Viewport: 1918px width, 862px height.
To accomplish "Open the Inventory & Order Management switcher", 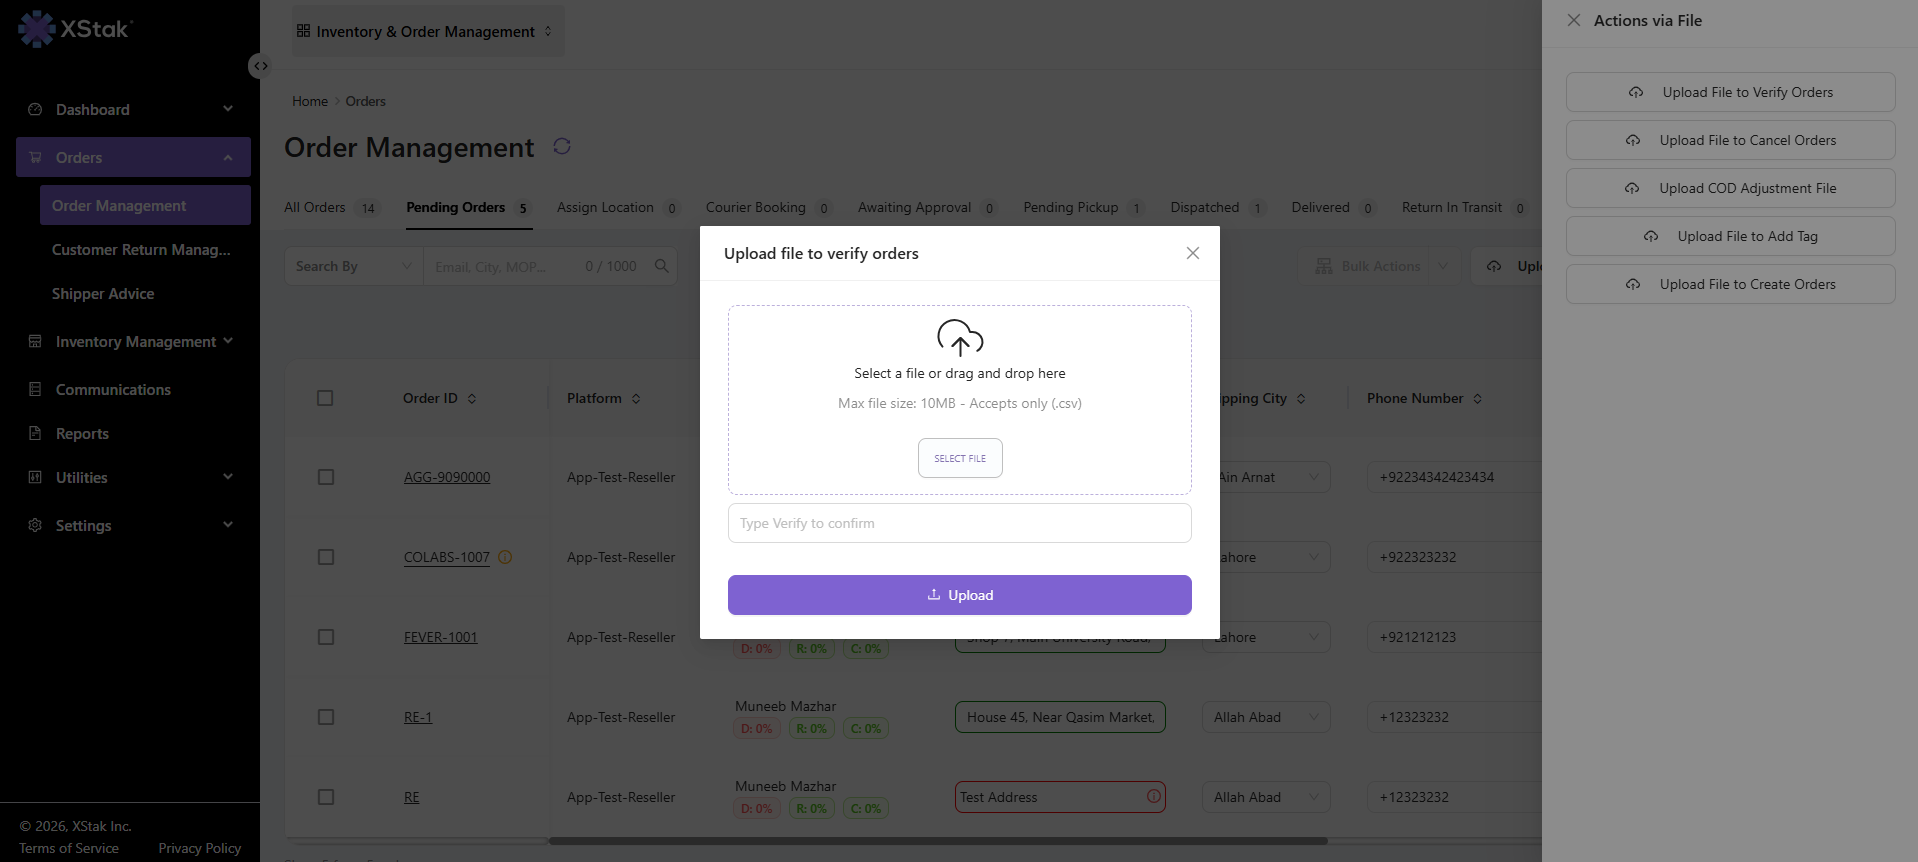I will click(x=427, y=31).
